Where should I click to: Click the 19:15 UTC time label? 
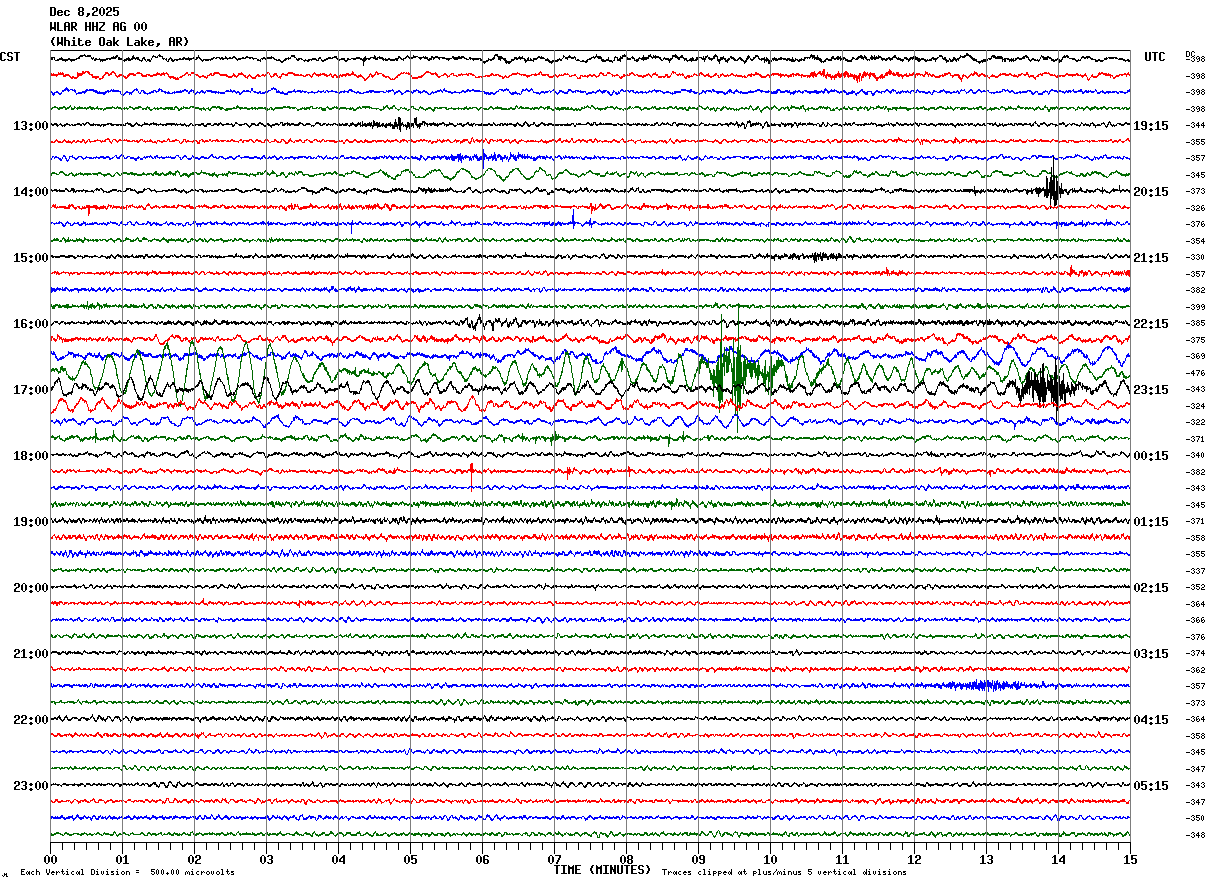(x=1151, y=126)
